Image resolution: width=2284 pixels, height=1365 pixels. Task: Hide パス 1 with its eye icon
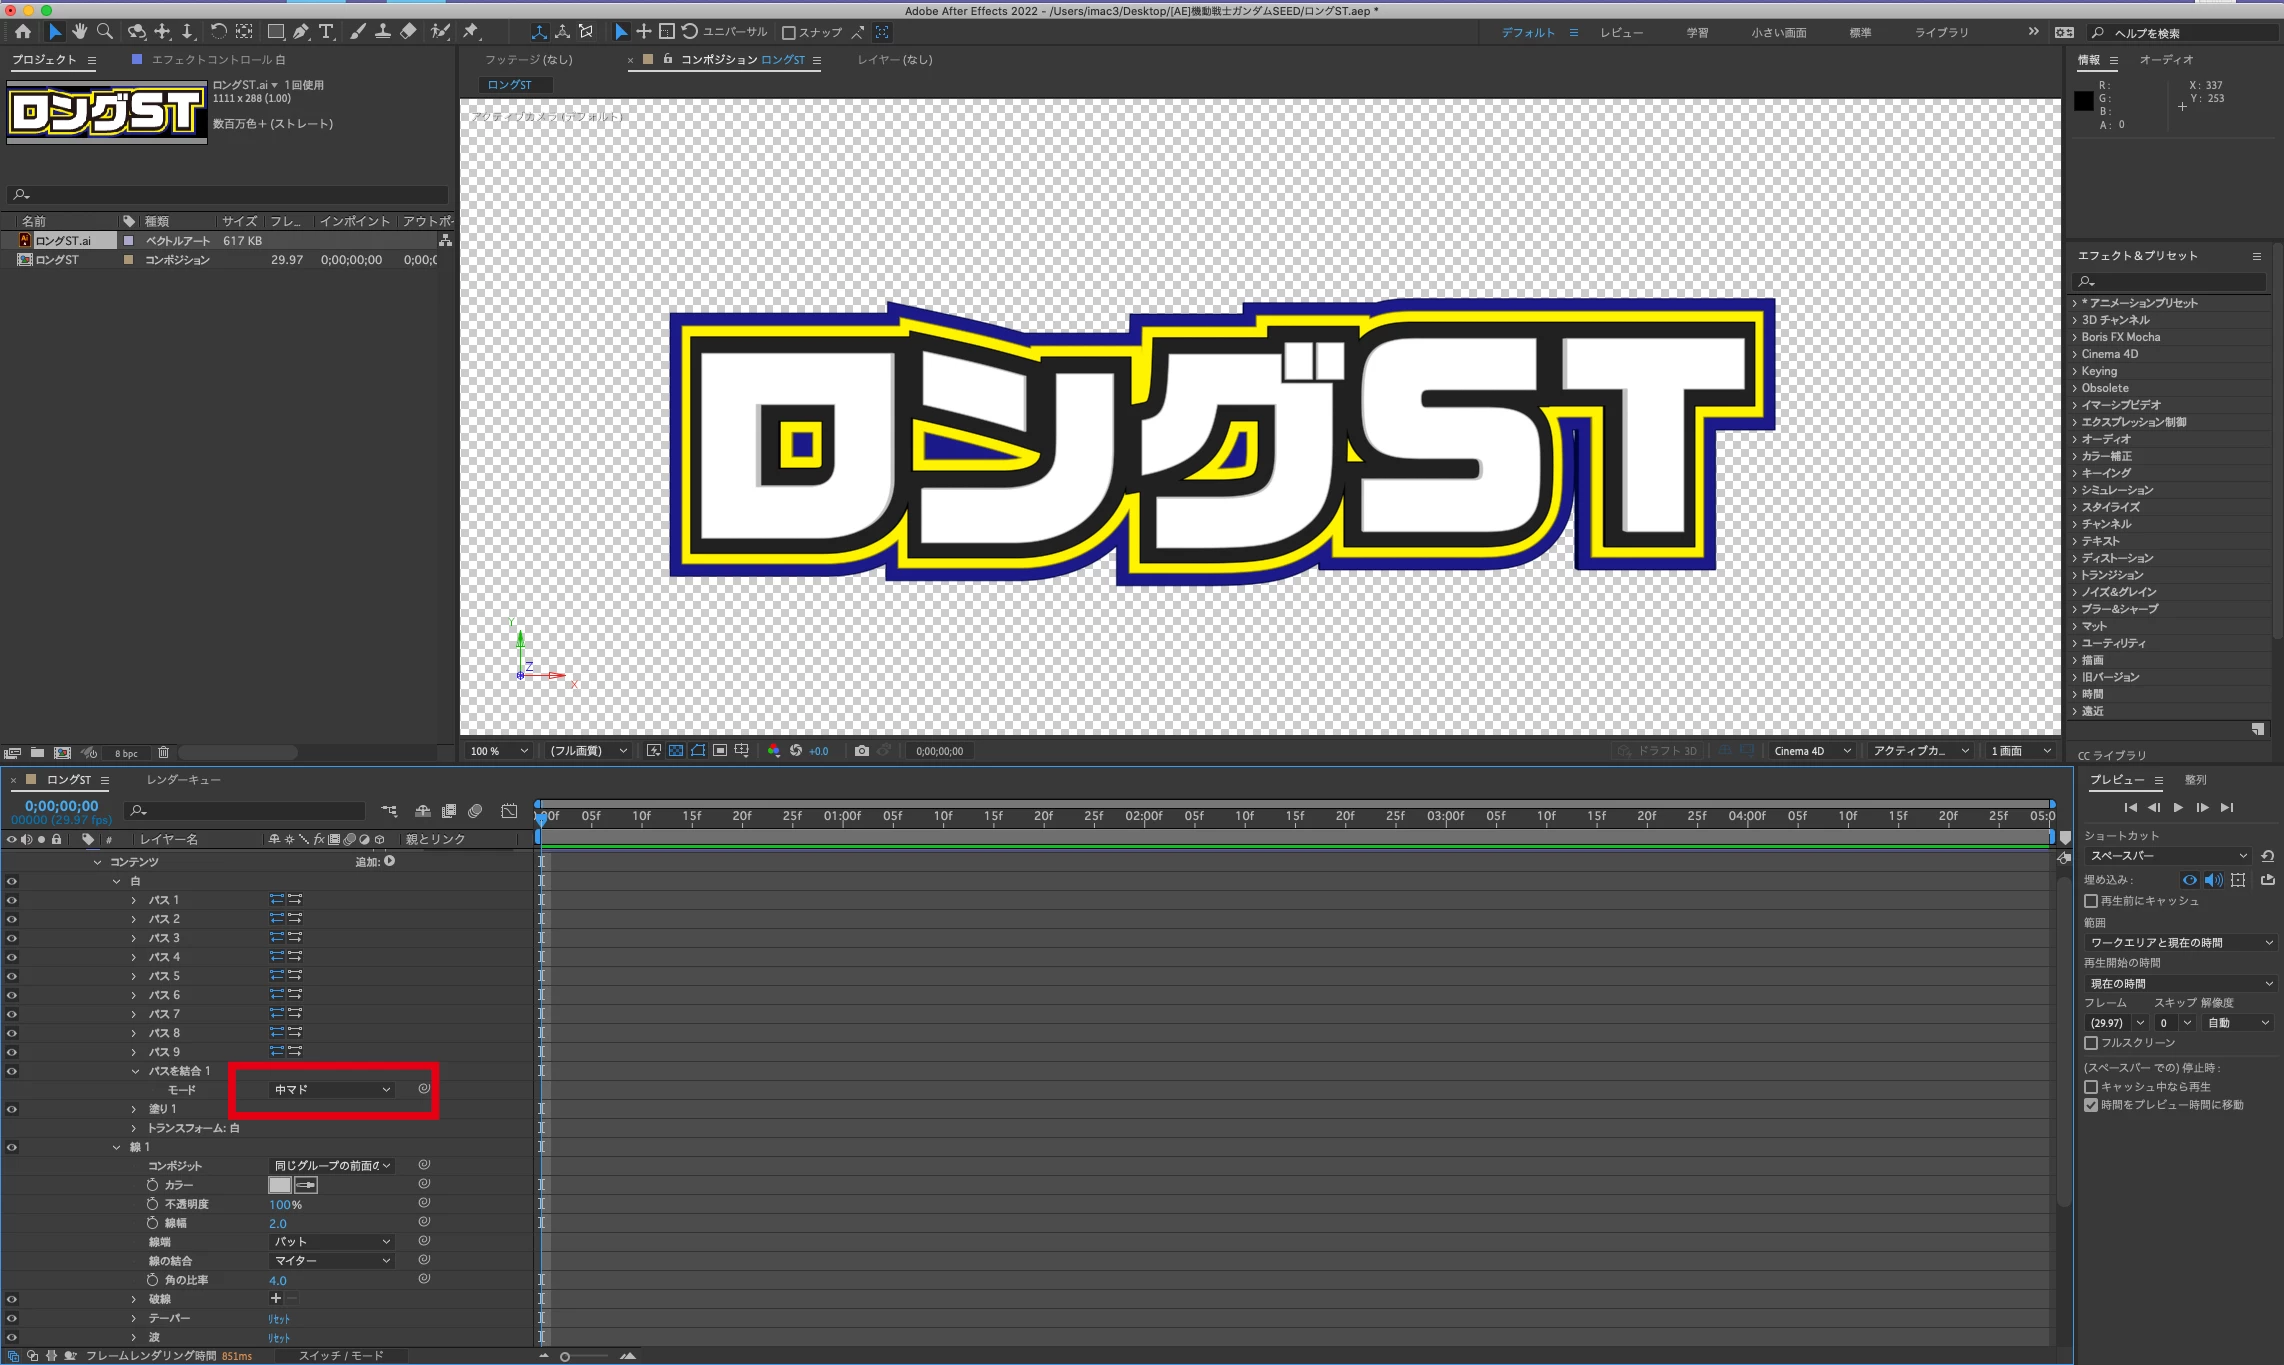point(12,900)
